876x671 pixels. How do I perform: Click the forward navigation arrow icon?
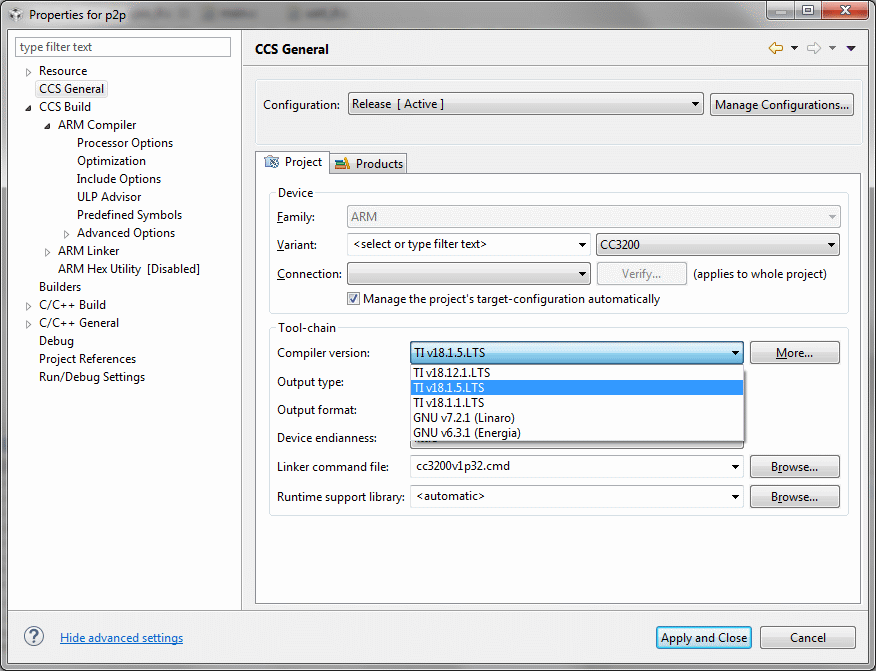[813, 49]
